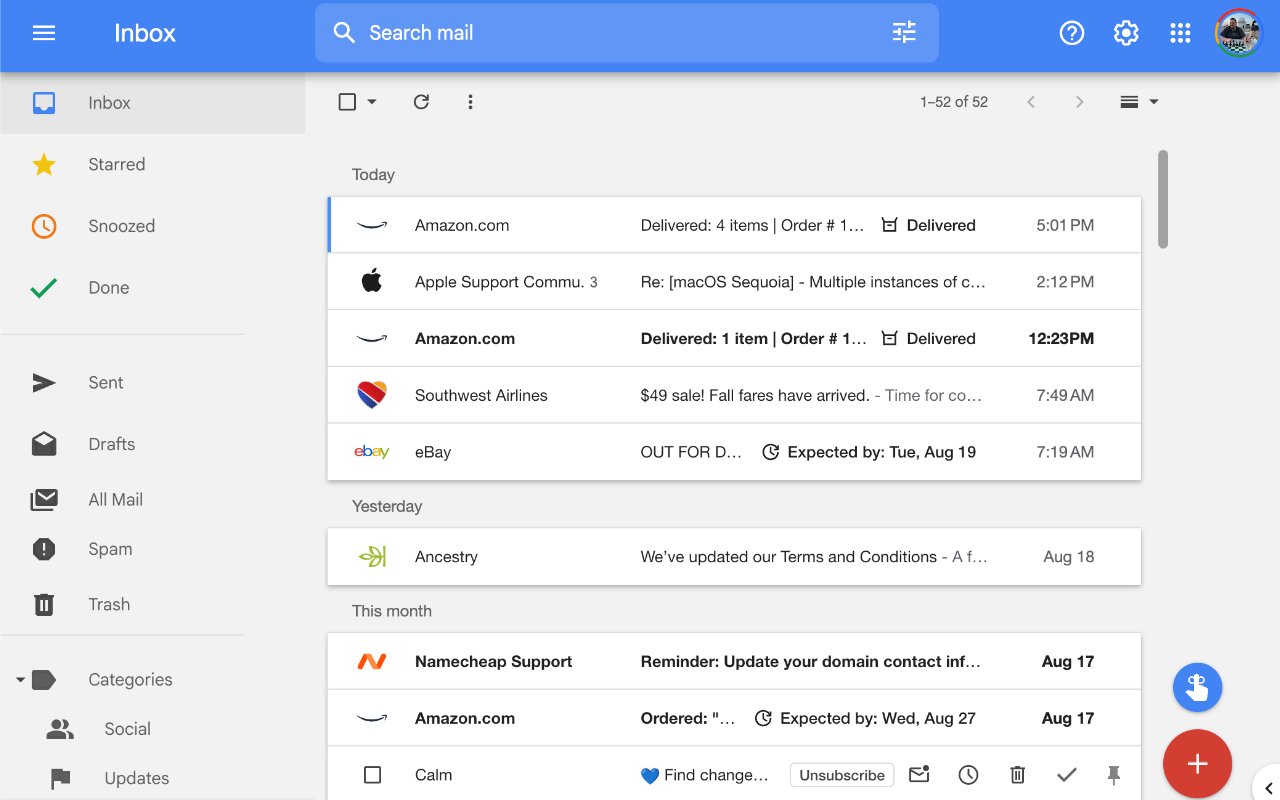
Task: Open the Ancestry Terms and Conditions email
Action: 734,557
